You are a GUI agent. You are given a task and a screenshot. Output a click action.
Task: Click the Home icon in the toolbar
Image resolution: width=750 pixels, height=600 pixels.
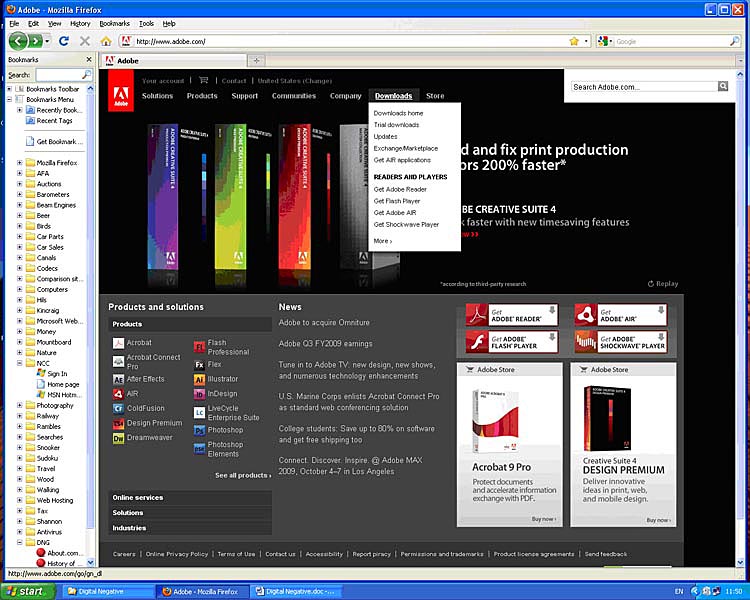[x=106, y=41]
